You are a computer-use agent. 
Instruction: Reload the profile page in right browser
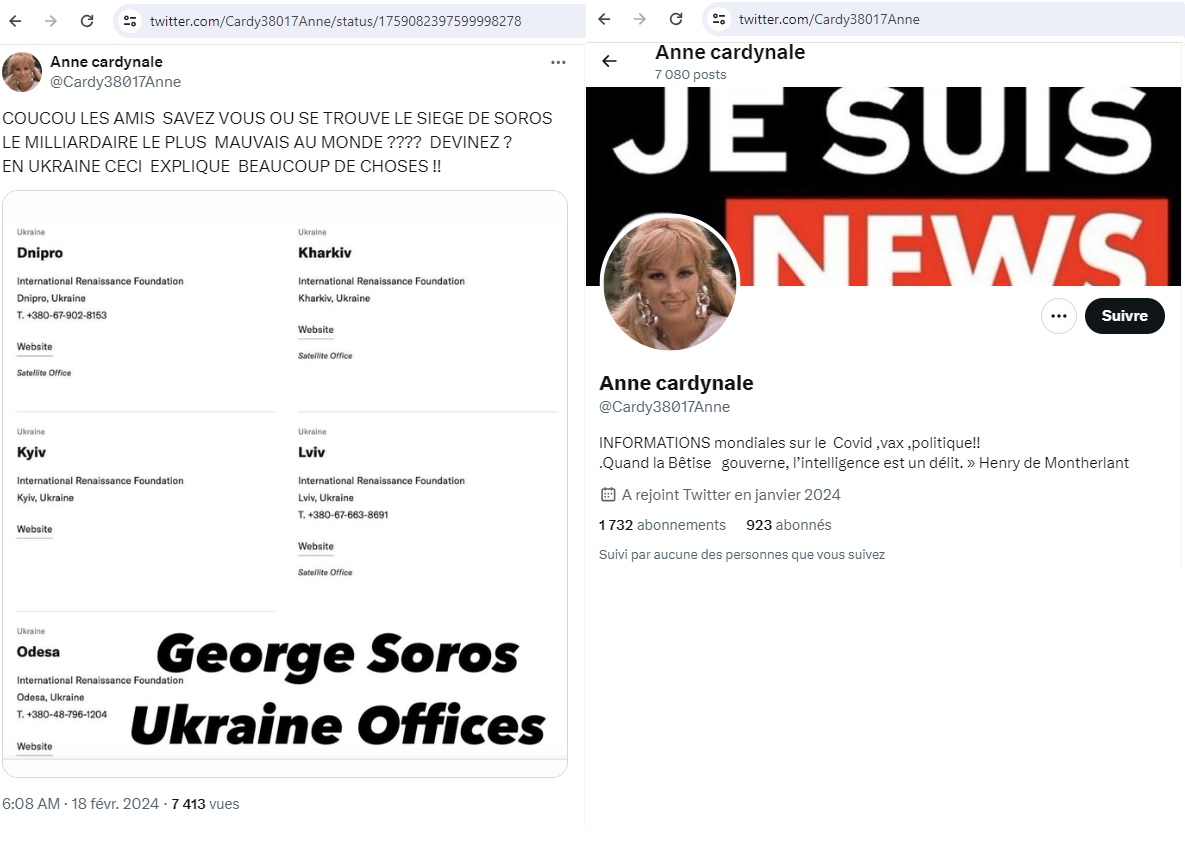pos(676,19)
